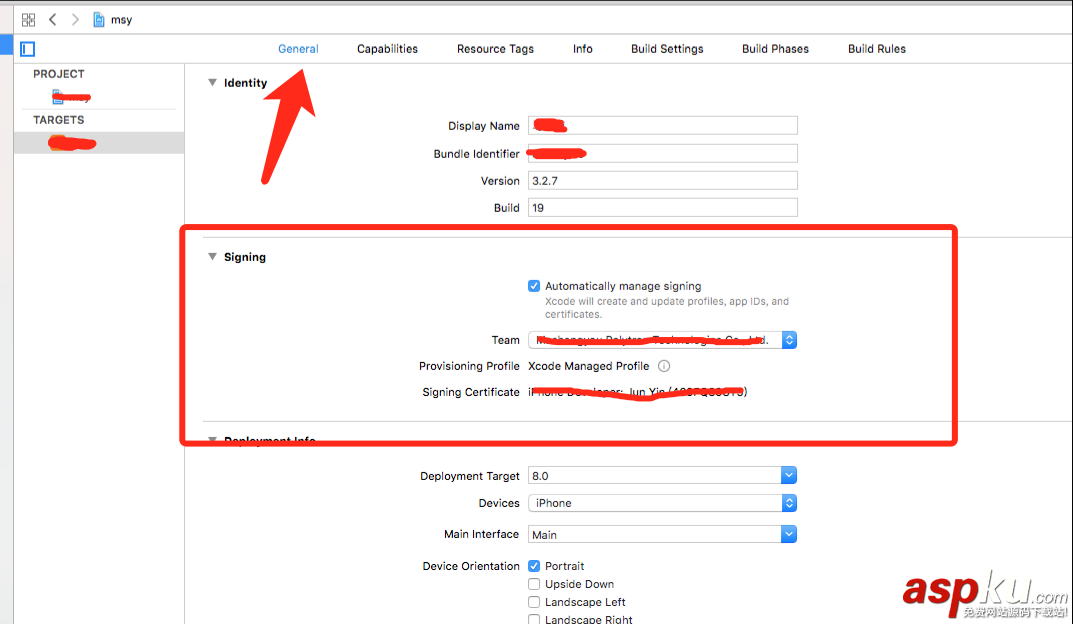Image resolution: width=1073 pixels, height=624 pixels.
Task: Click the Build field showing 19
Action: pyautogui.click(x=662, y=207)
